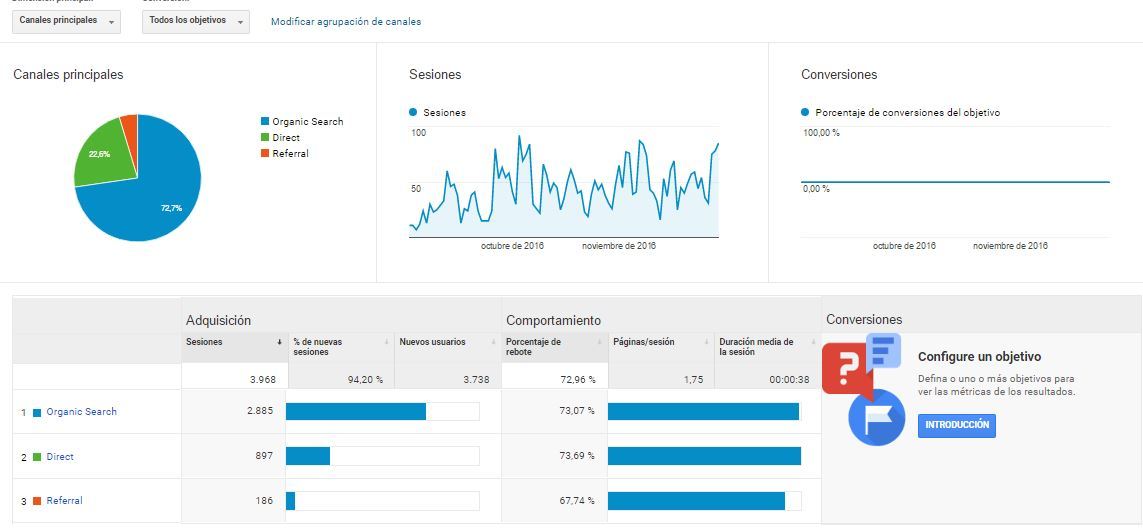Click the Direct legend entry

(280, 138)
